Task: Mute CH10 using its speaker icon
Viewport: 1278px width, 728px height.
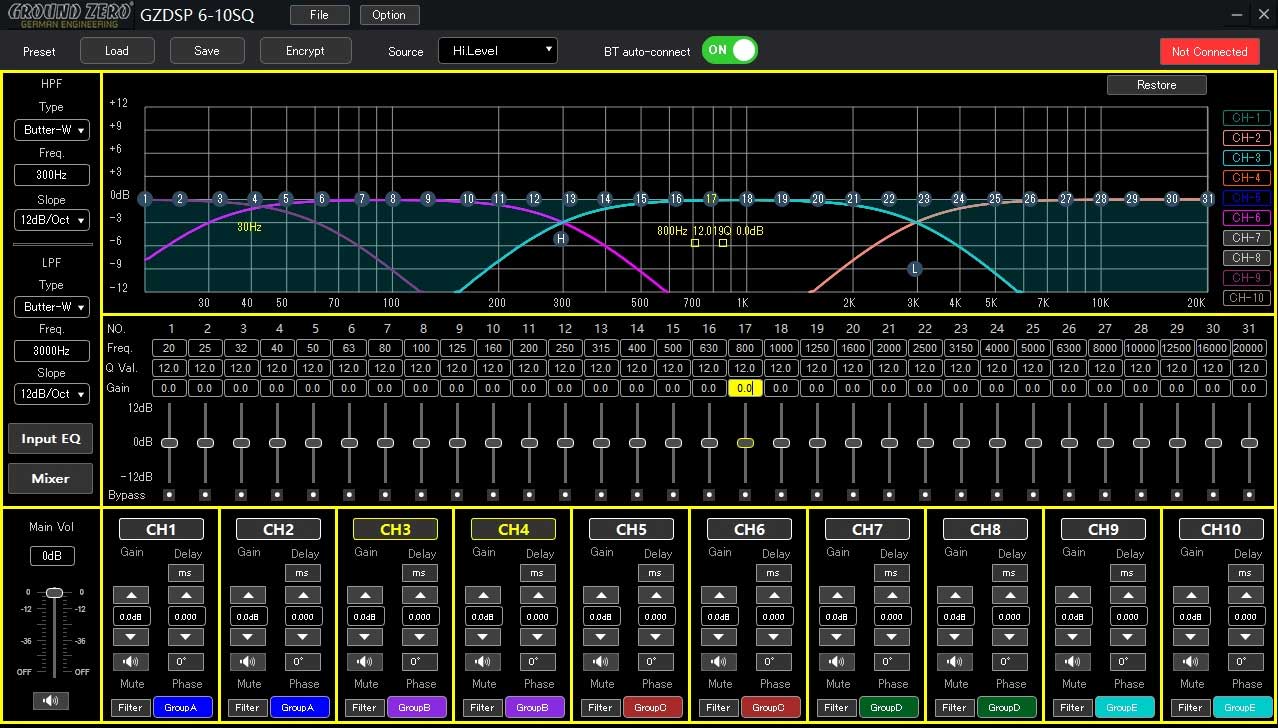Action: (1190, 661)
